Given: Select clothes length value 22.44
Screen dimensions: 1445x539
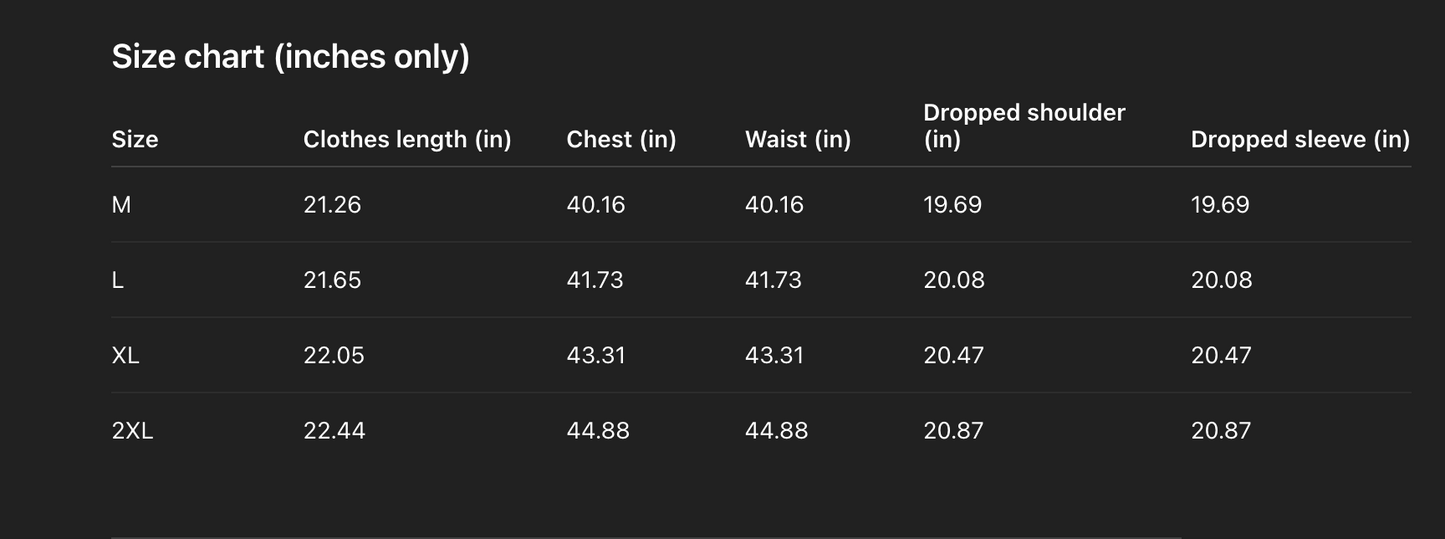Looking at the screenshot, I should pyautogui.click(x=334, y=431).
